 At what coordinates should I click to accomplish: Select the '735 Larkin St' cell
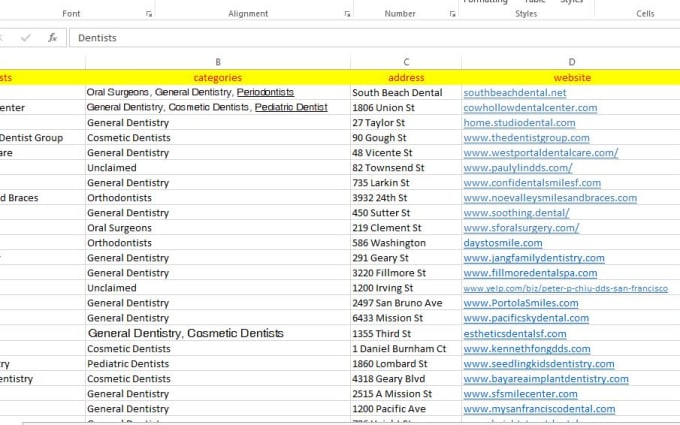(x=406, y=183)
